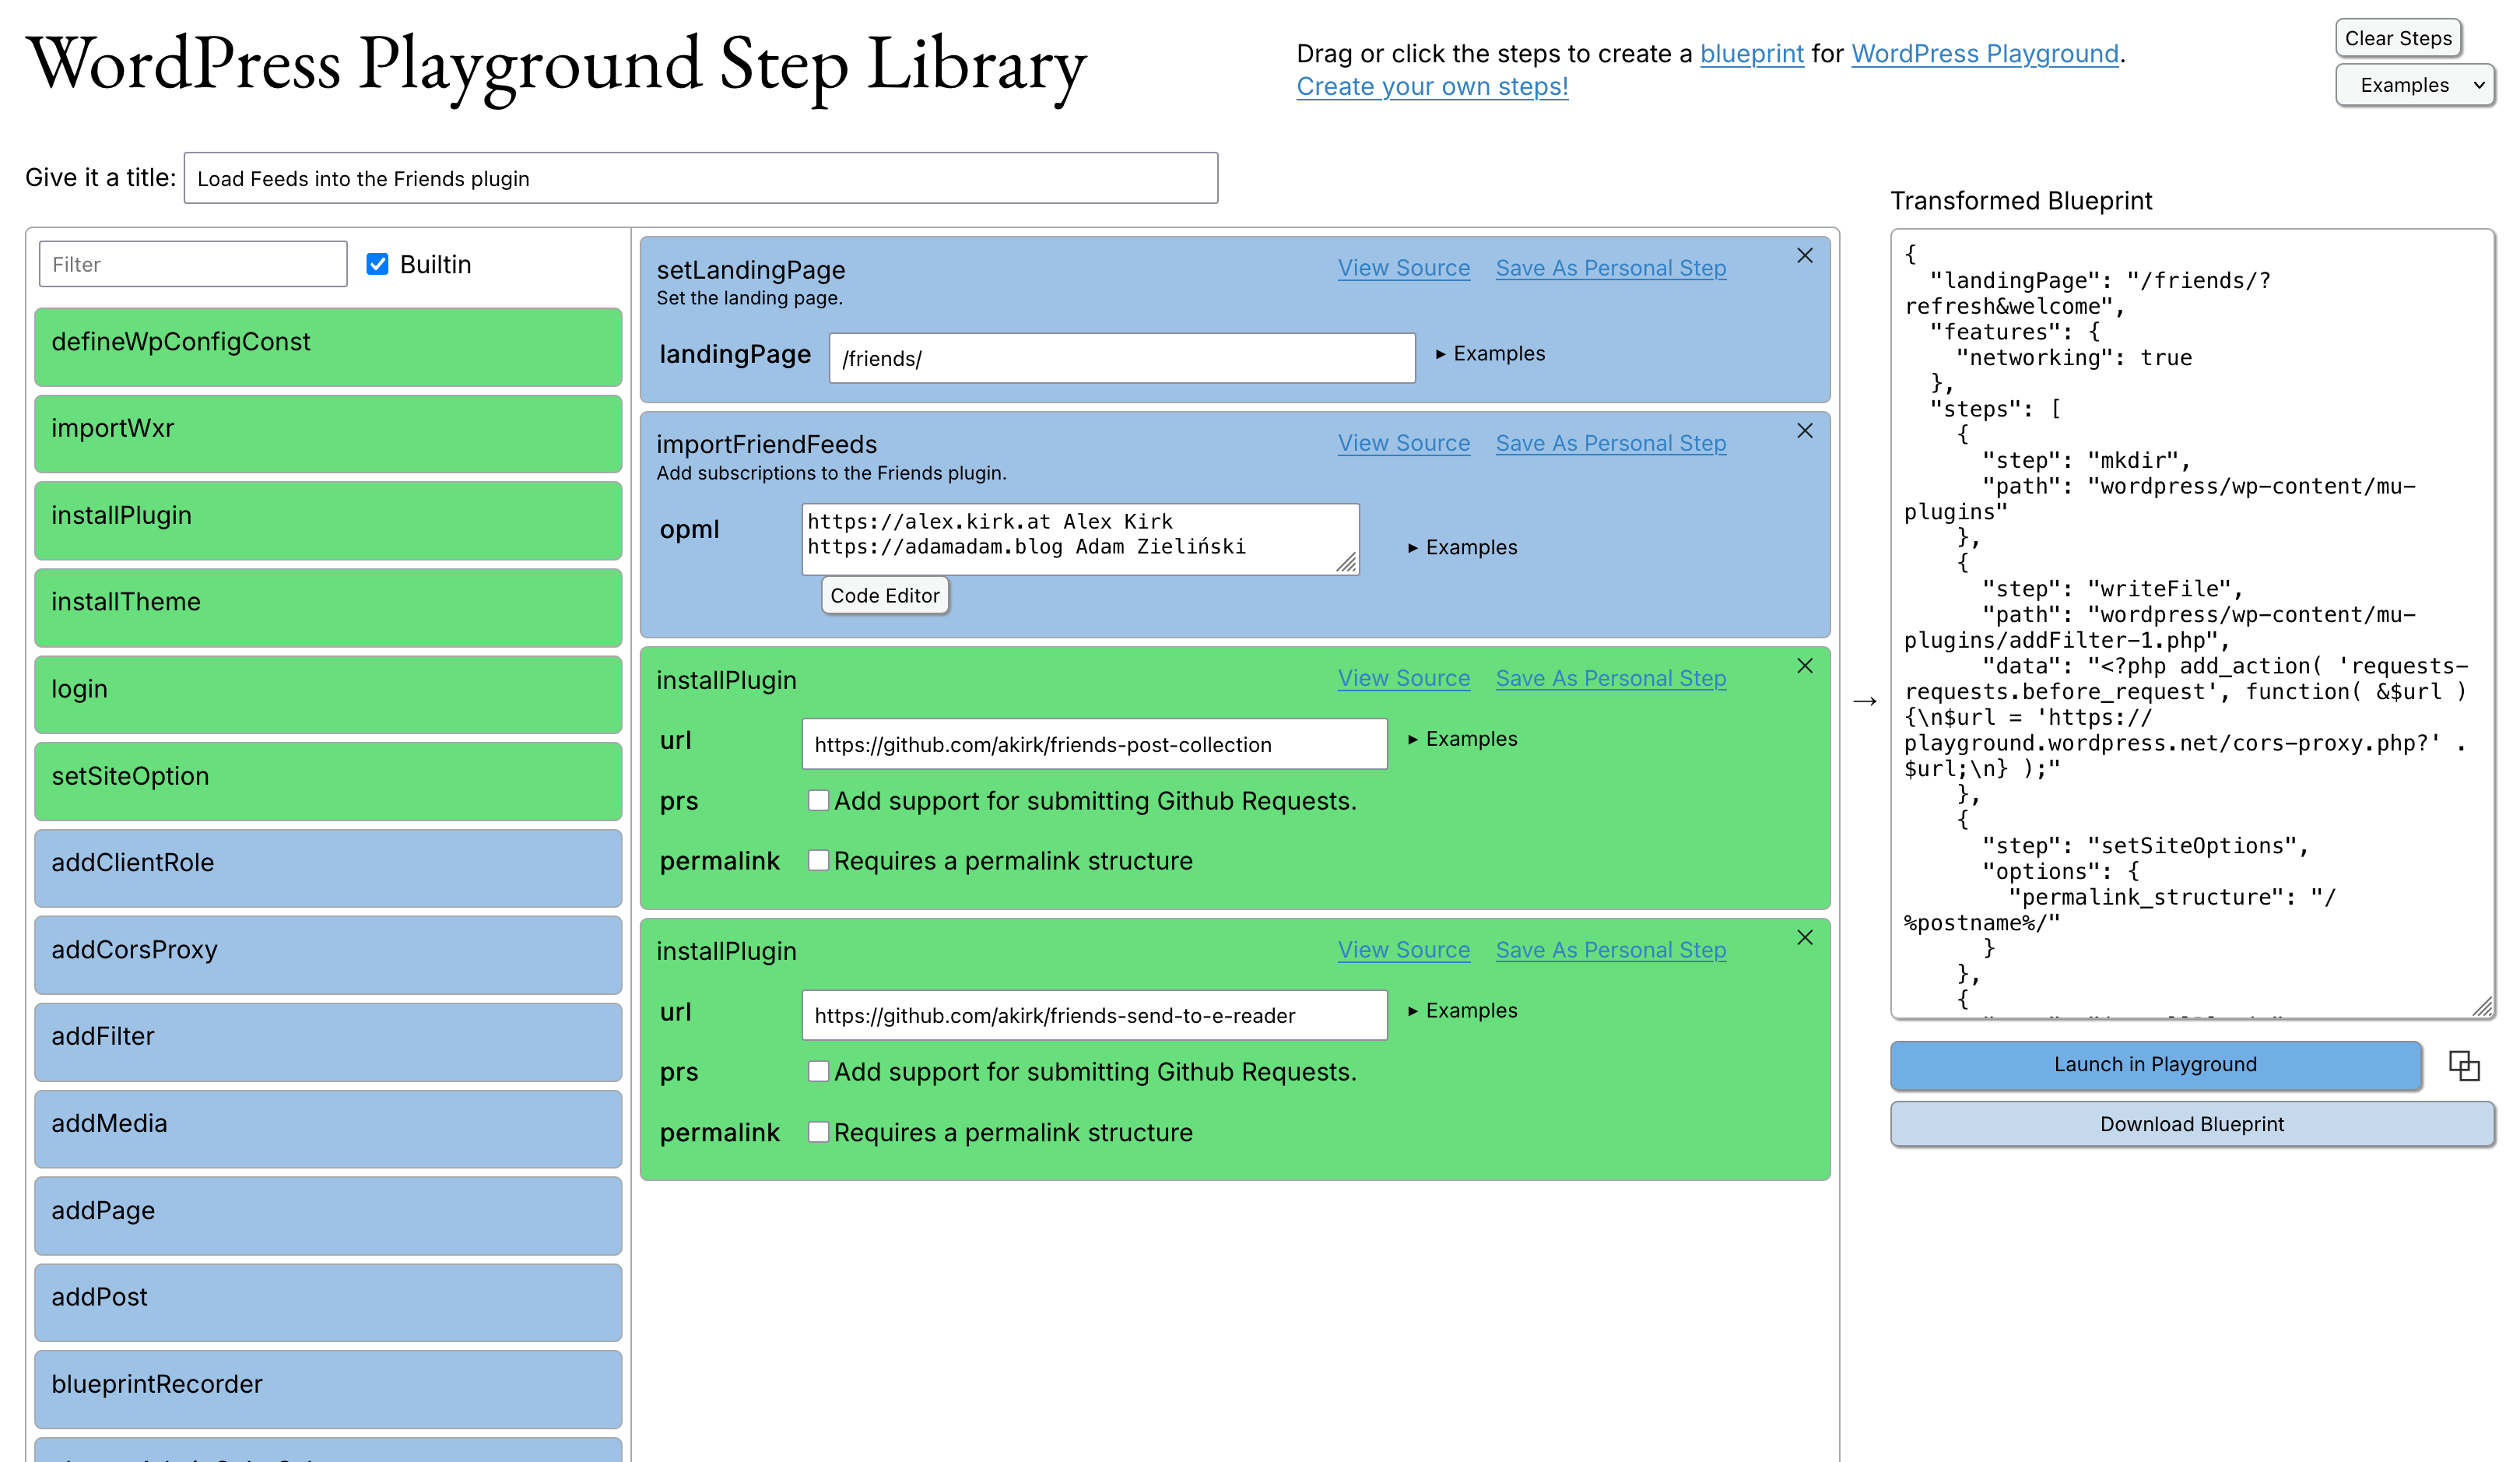Add the addFilter step

coord(328,1042)
